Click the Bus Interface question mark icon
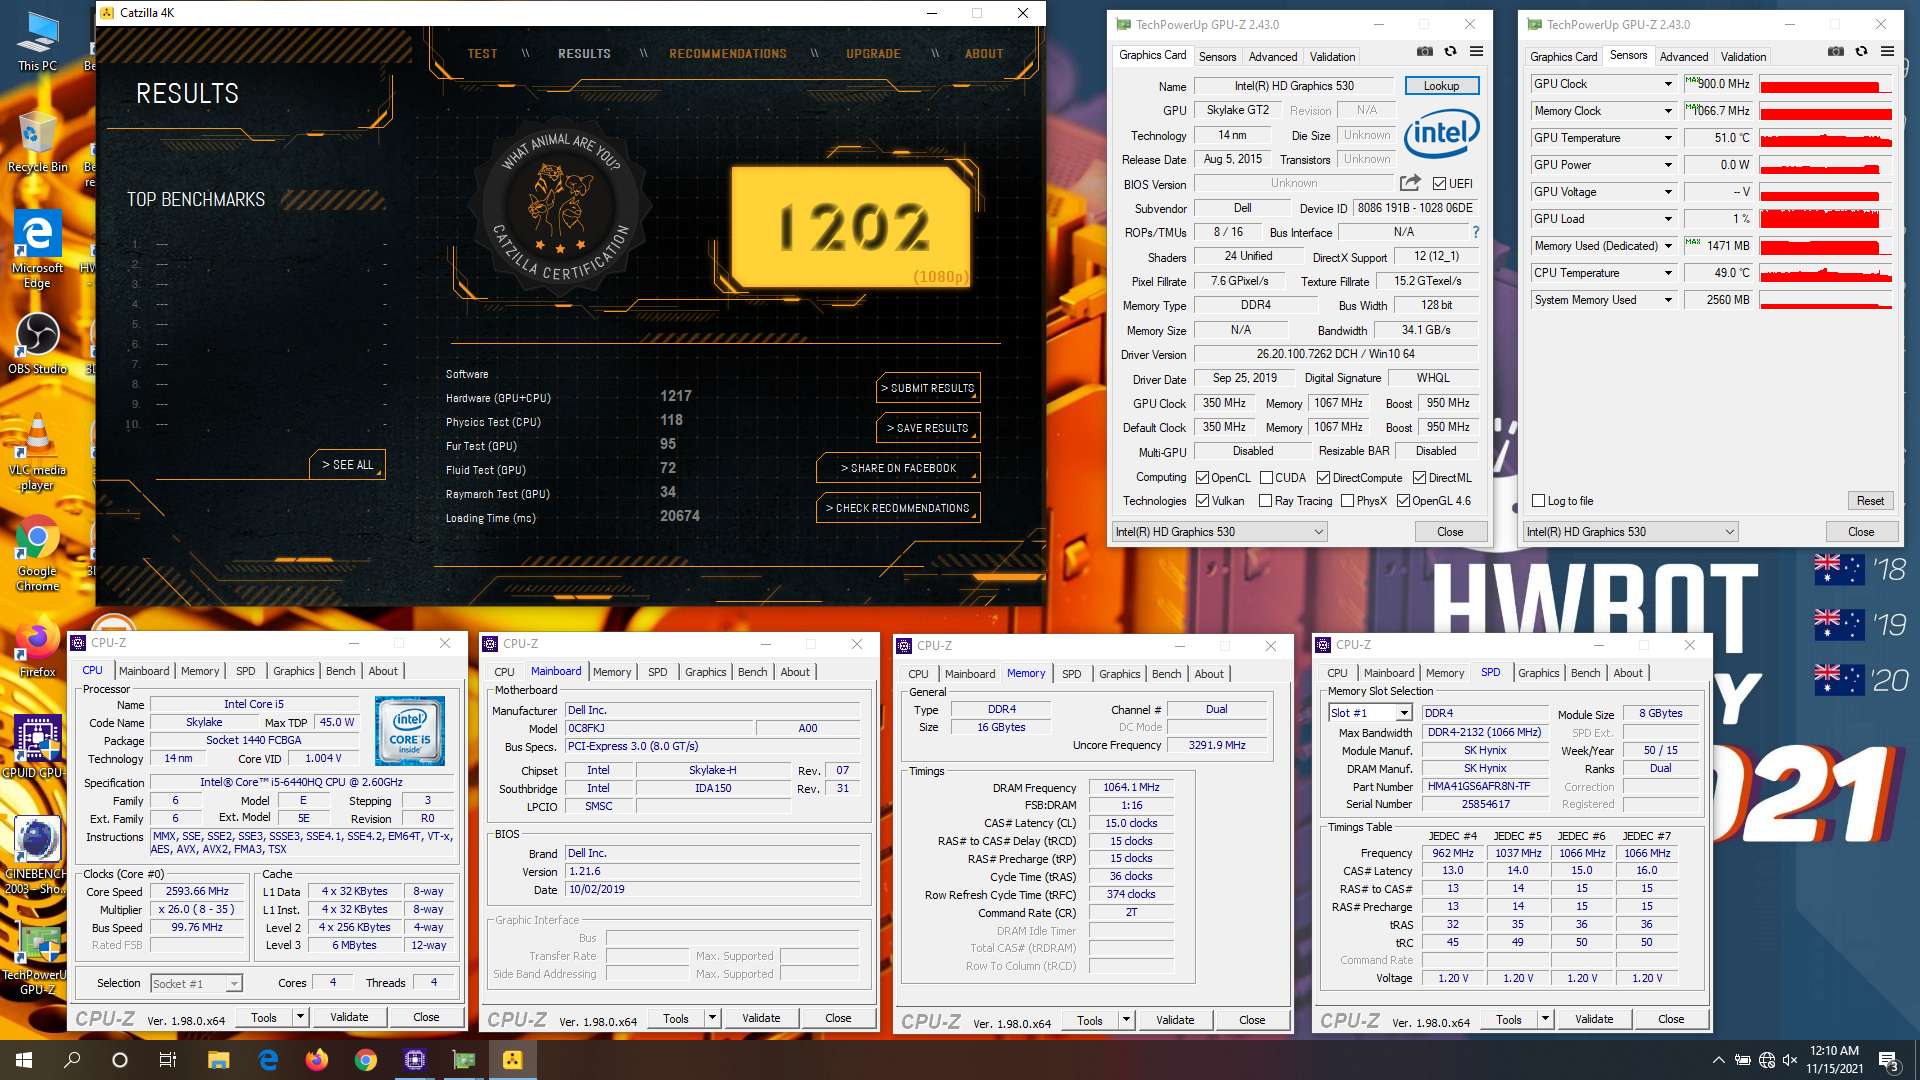 1475,232
